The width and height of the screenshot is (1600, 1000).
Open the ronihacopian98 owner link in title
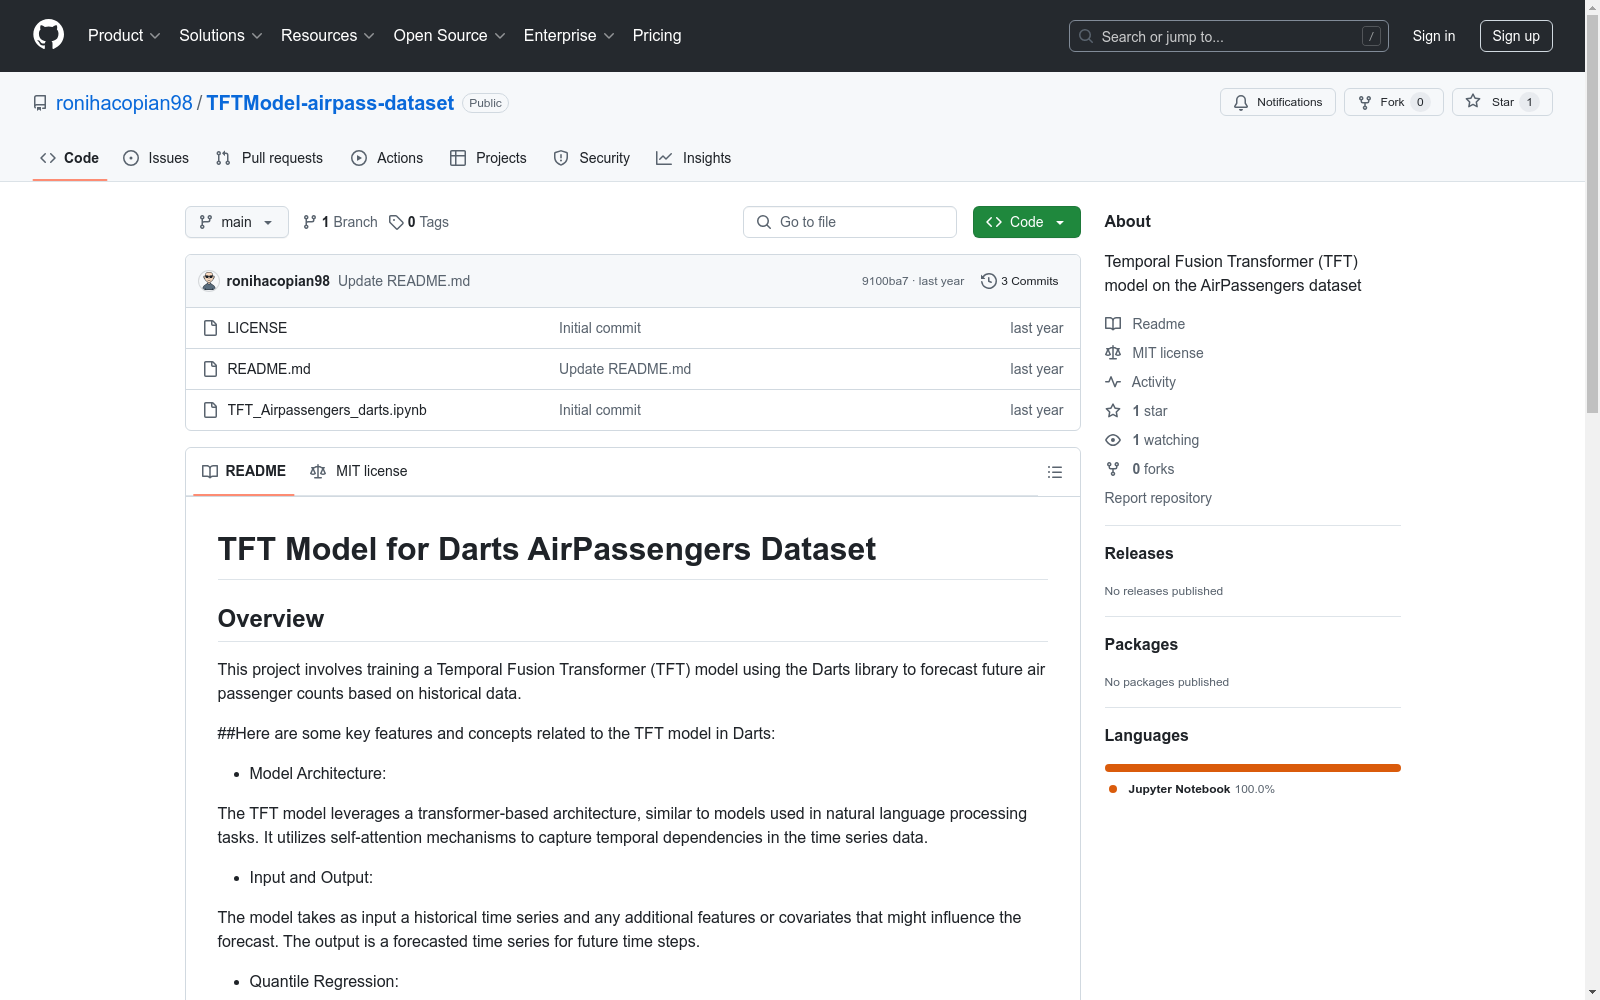pyautogui.click(x=124, y=103)
